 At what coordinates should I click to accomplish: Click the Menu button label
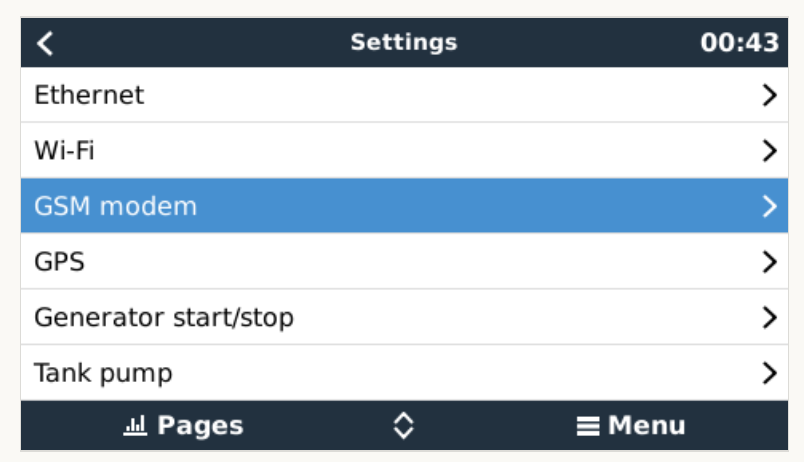tap(647, 426)
